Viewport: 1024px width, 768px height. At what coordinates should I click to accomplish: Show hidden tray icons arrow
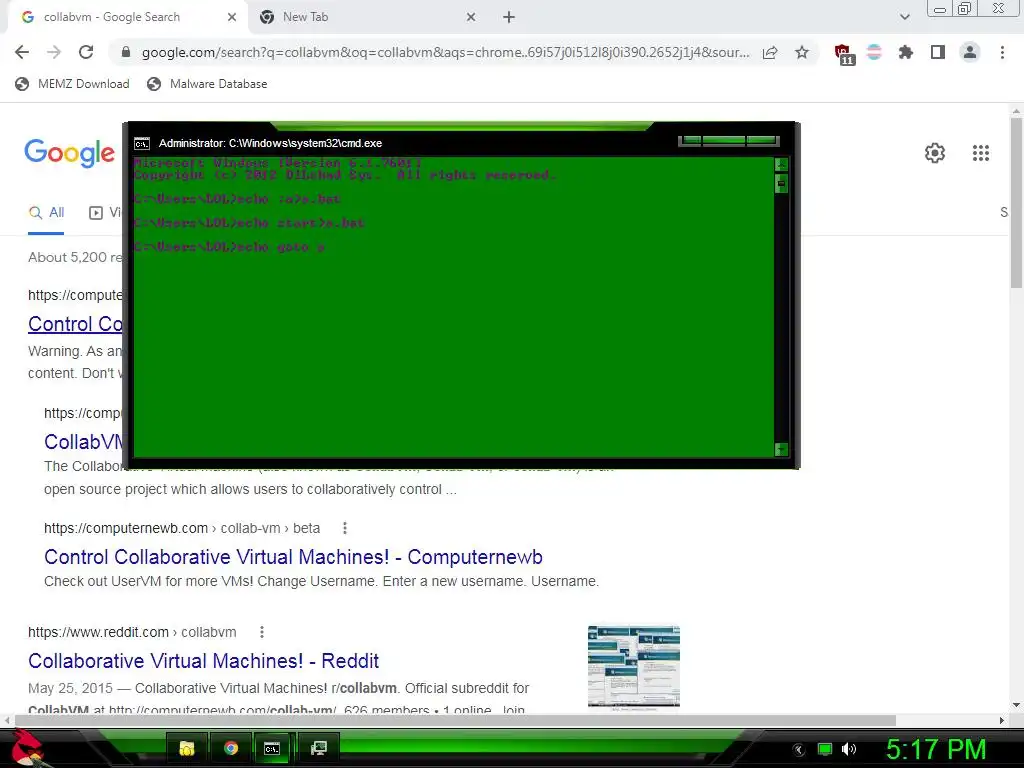tap(799, 750)
